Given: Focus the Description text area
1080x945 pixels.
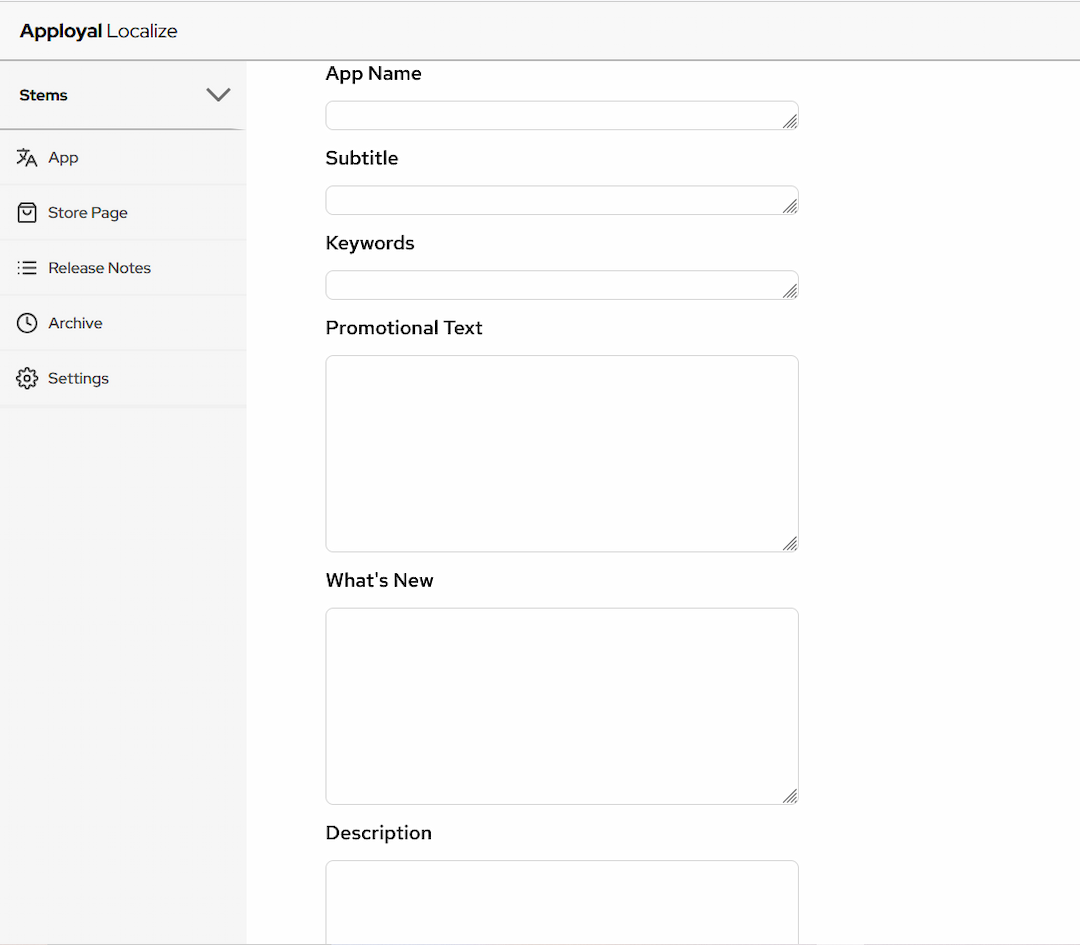Looking at the screenshot, I should pos(561,900).
